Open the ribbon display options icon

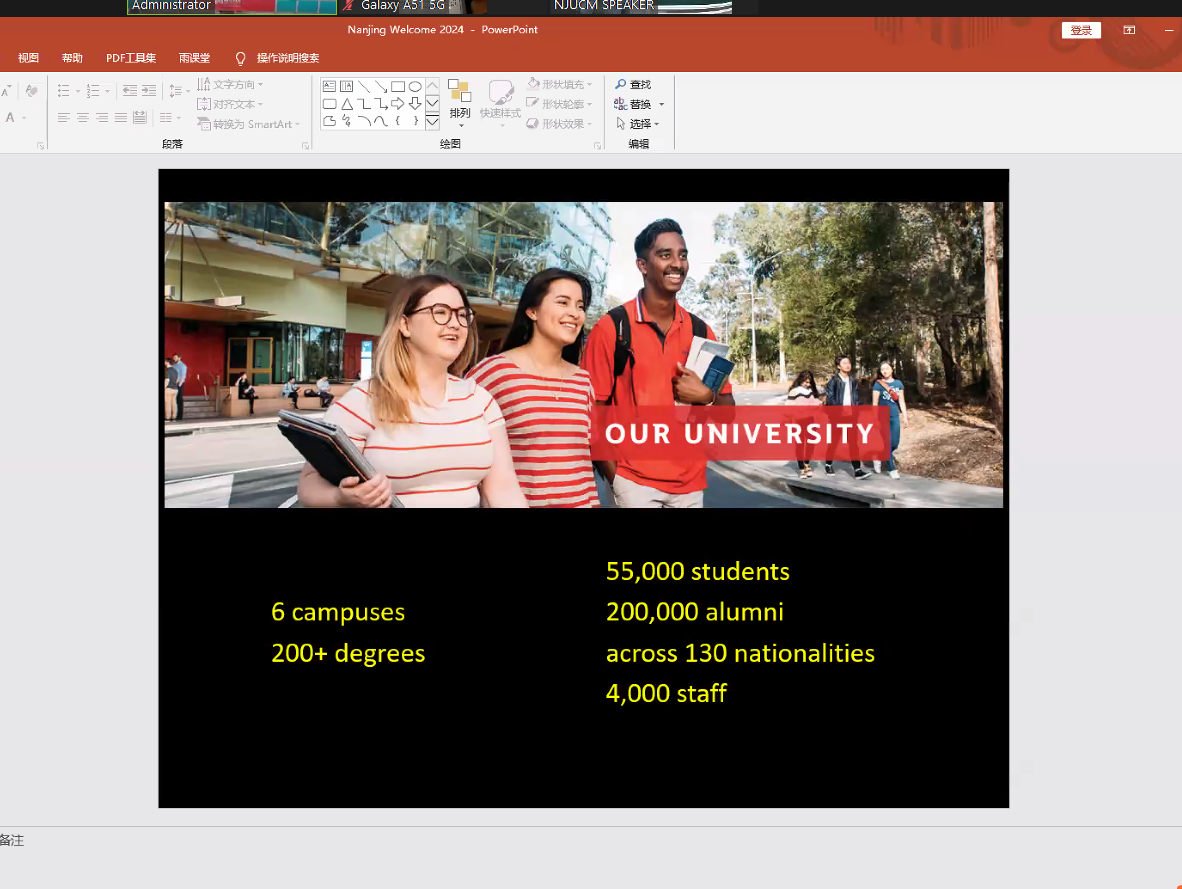tap(1128, 30)
